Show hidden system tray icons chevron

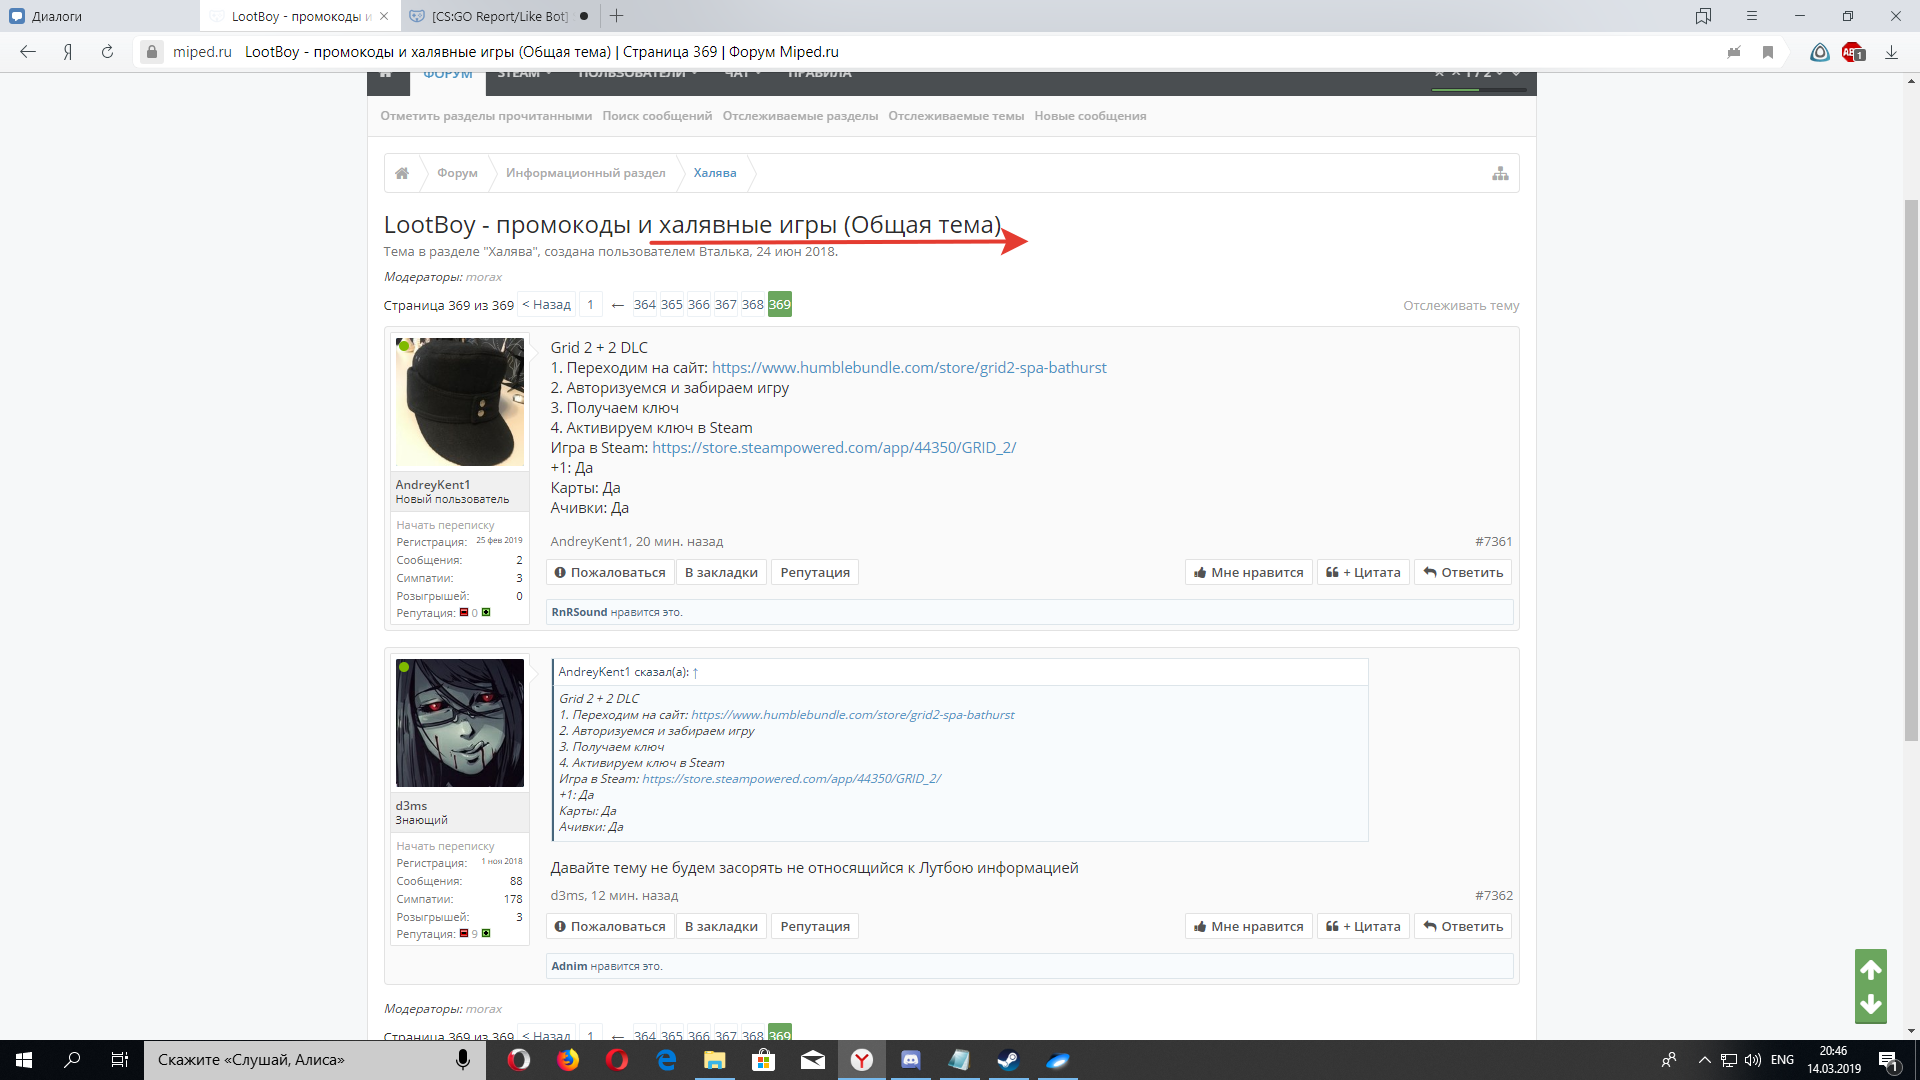[1704, 1060]
